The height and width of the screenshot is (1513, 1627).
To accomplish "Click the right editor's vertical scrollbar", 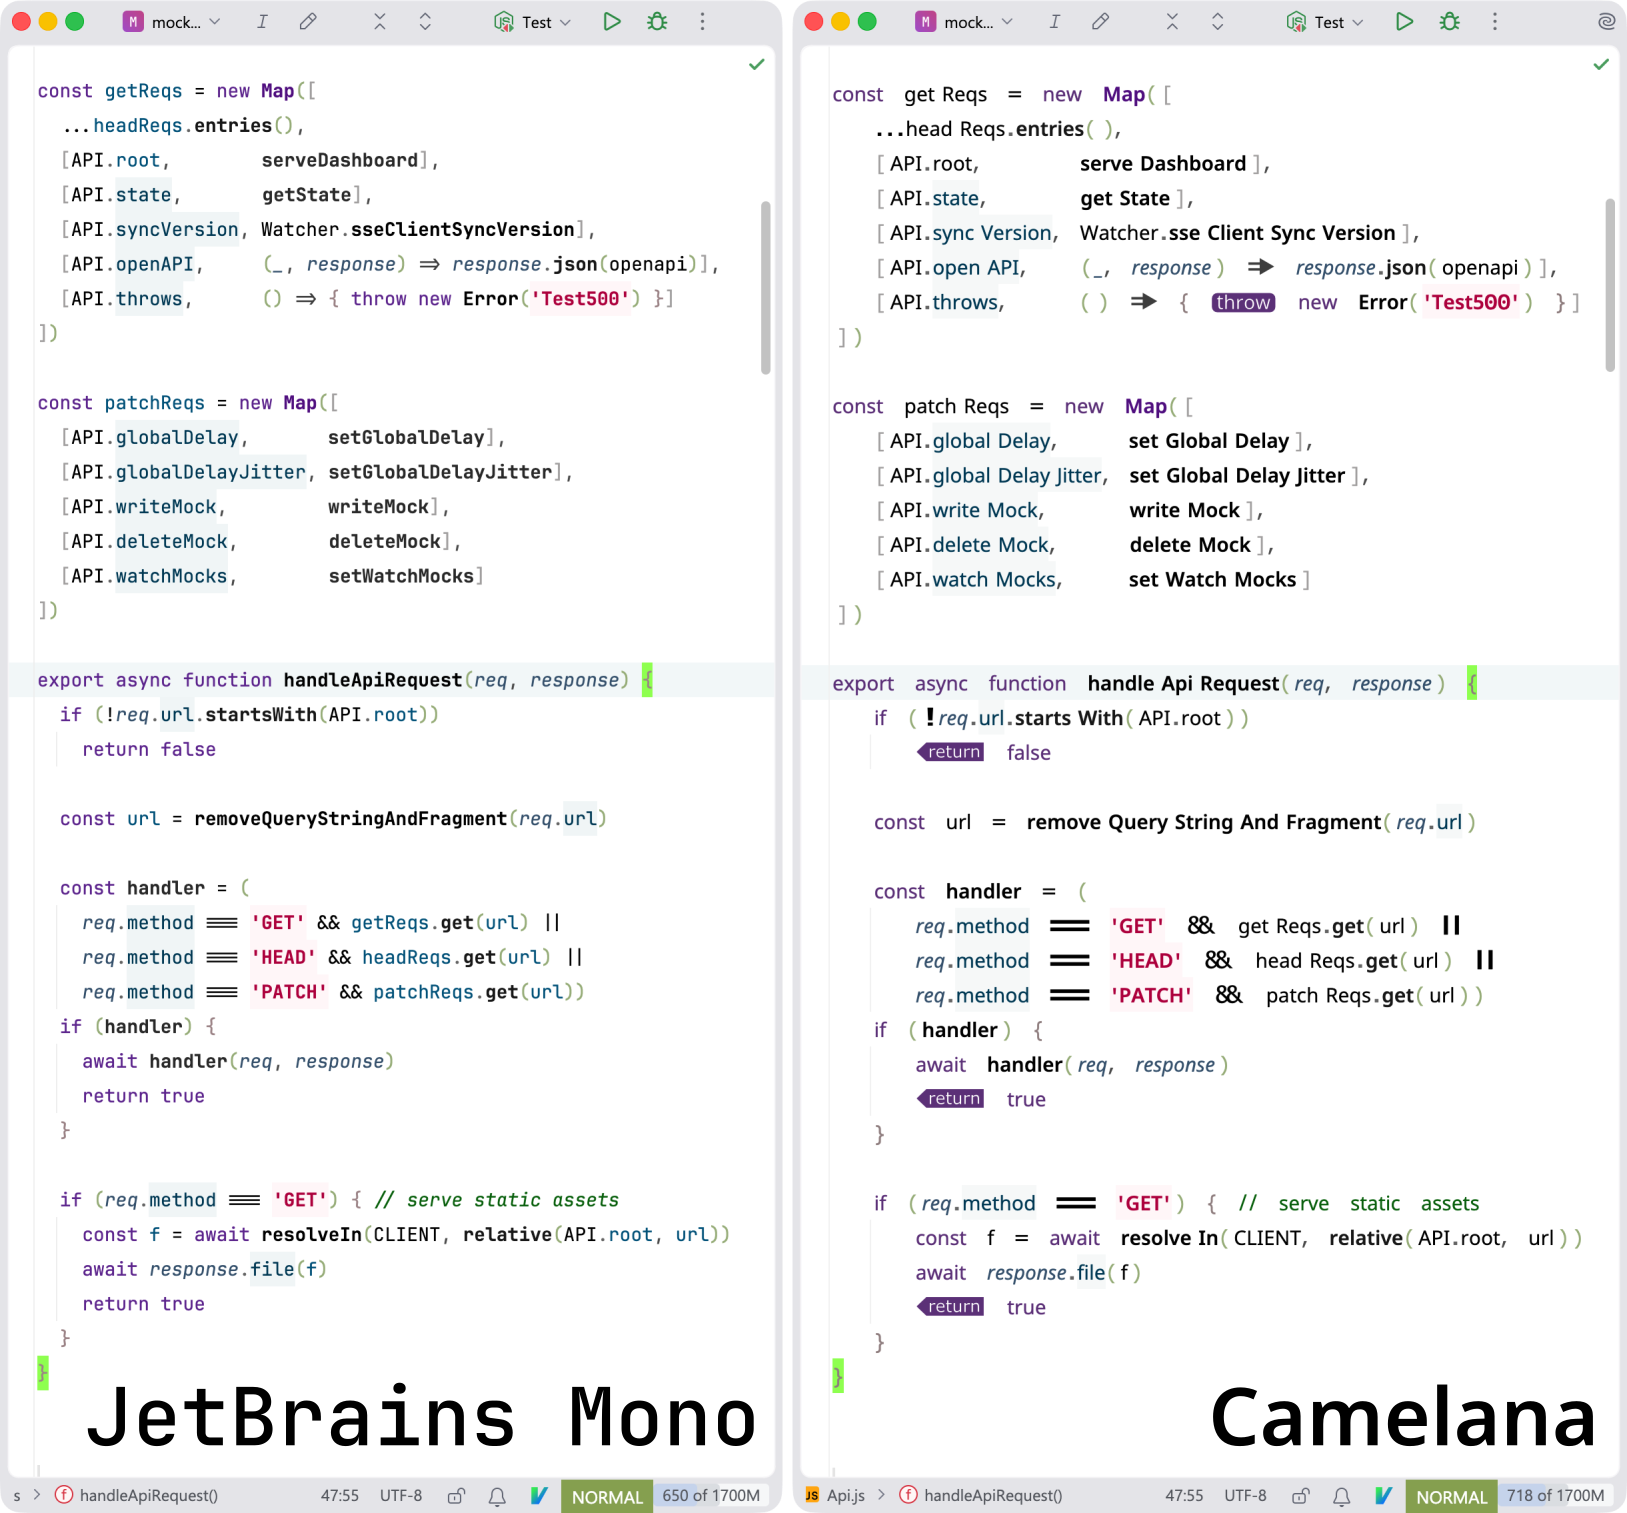I will tap(1610, 285).
